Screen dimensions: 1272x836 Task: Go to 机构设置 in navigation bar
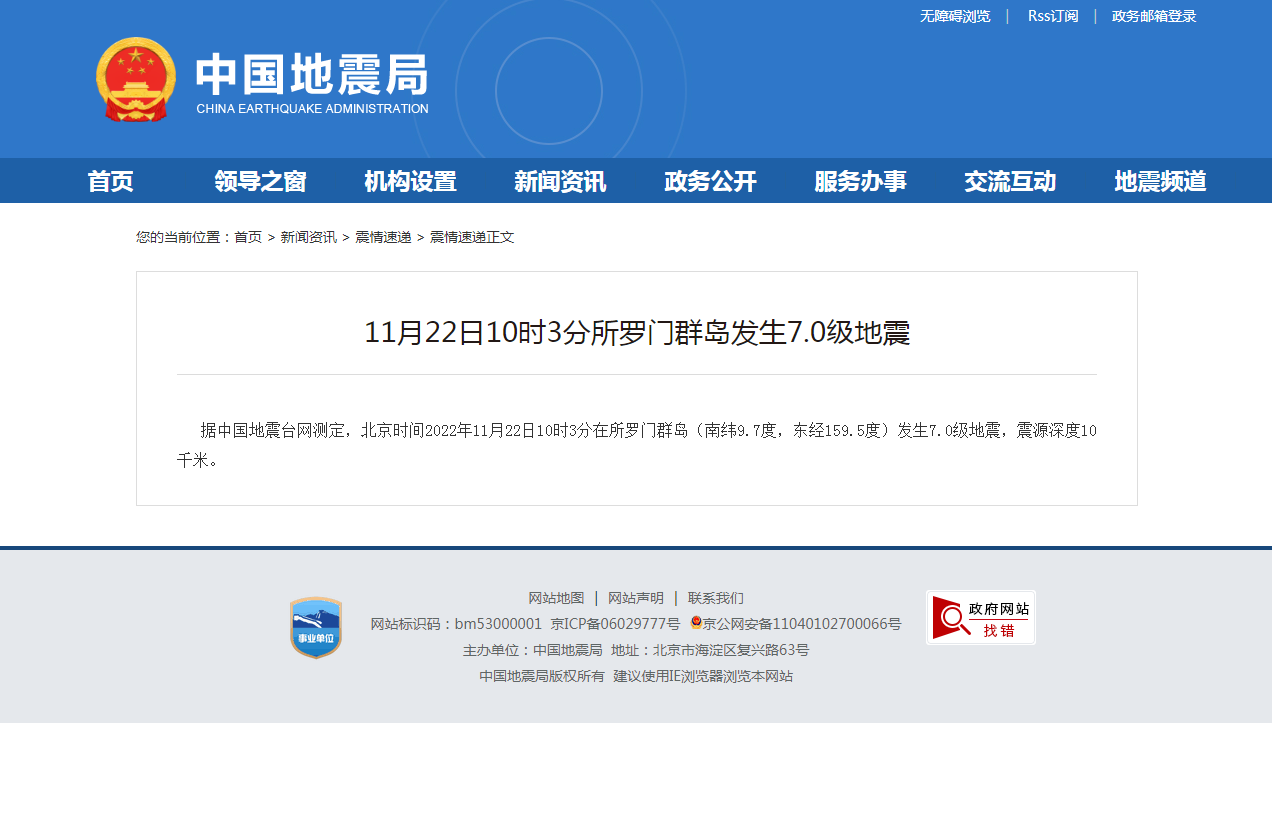click(x=410, y=181)
